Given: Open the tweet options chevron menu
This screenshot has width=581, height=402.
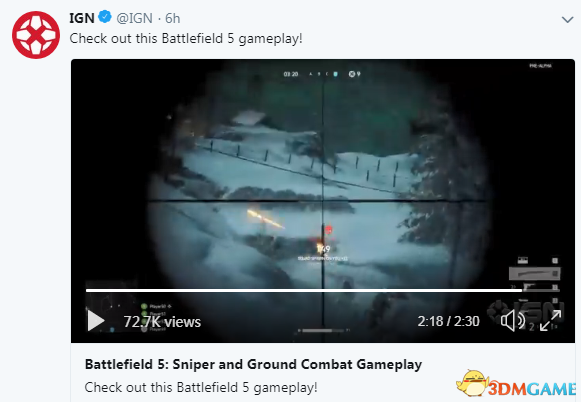Looking at the screenshot, I should coord(567,19).
